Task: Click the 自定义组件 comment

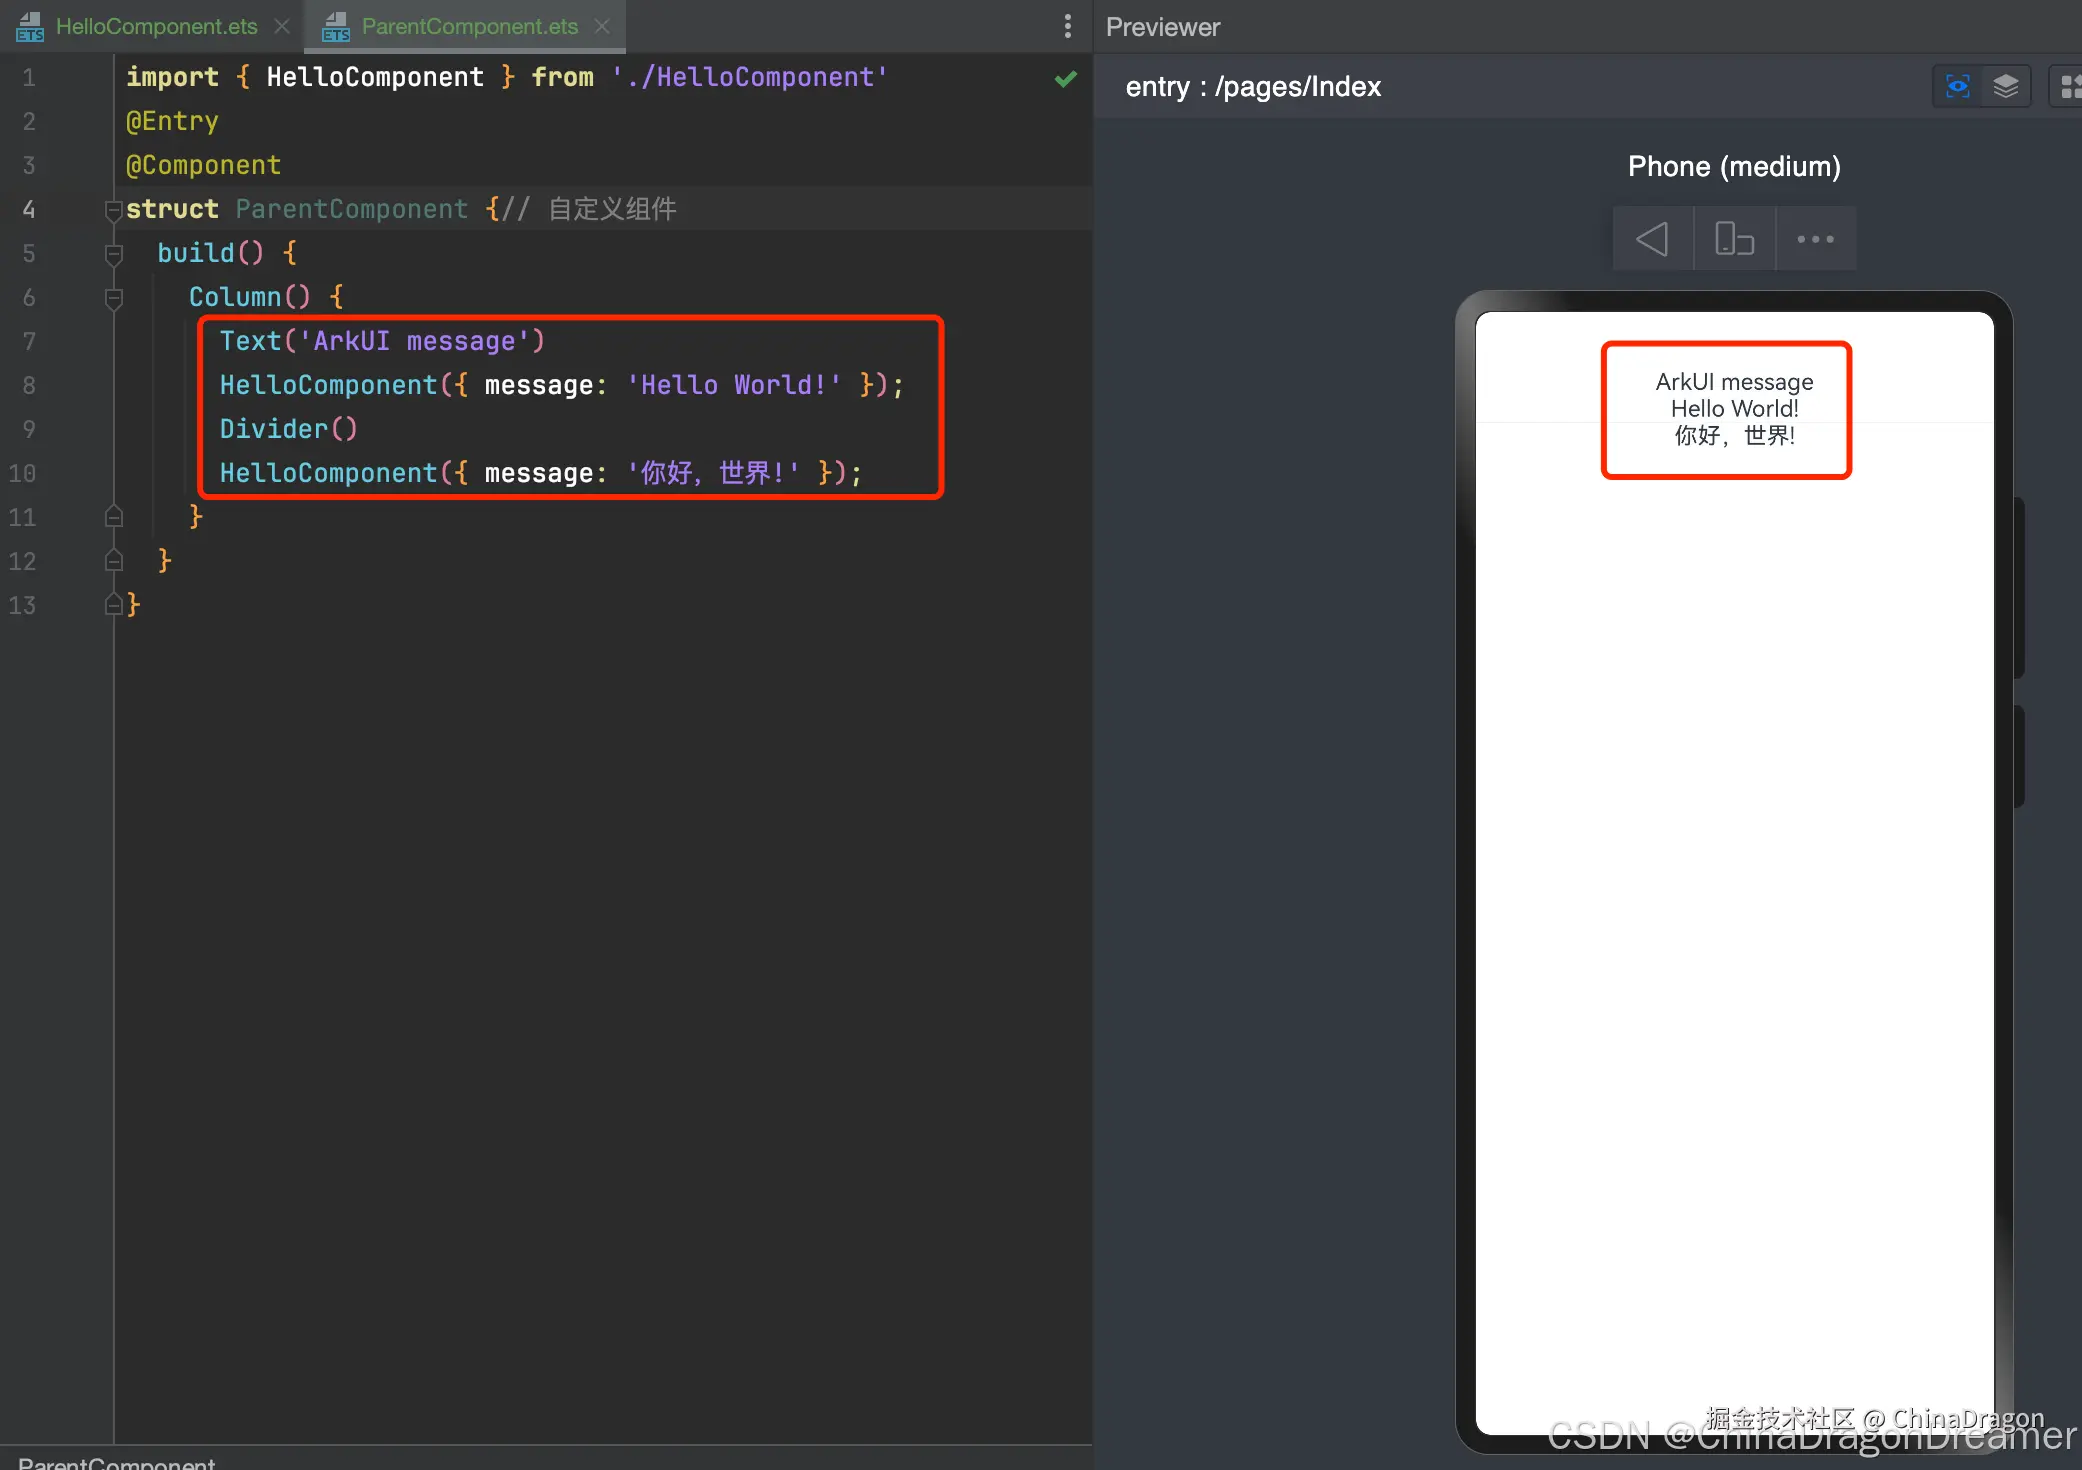Action: 613,209
